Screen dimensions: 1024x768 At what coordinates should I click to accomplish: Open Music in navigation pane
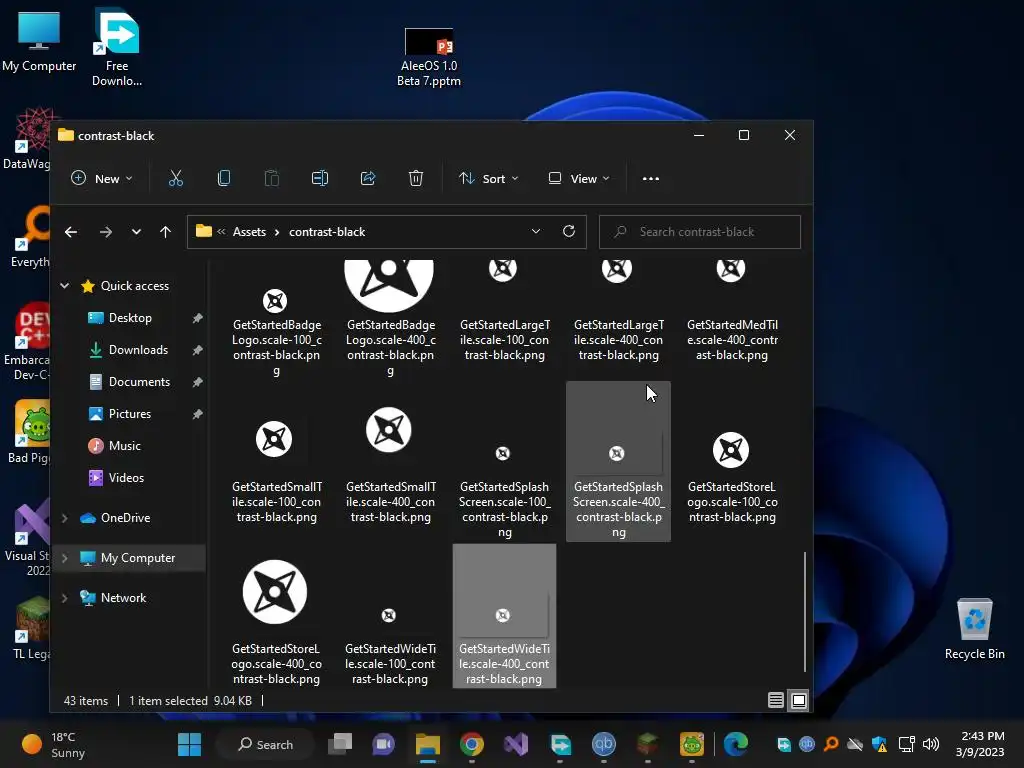coord(125,445)
